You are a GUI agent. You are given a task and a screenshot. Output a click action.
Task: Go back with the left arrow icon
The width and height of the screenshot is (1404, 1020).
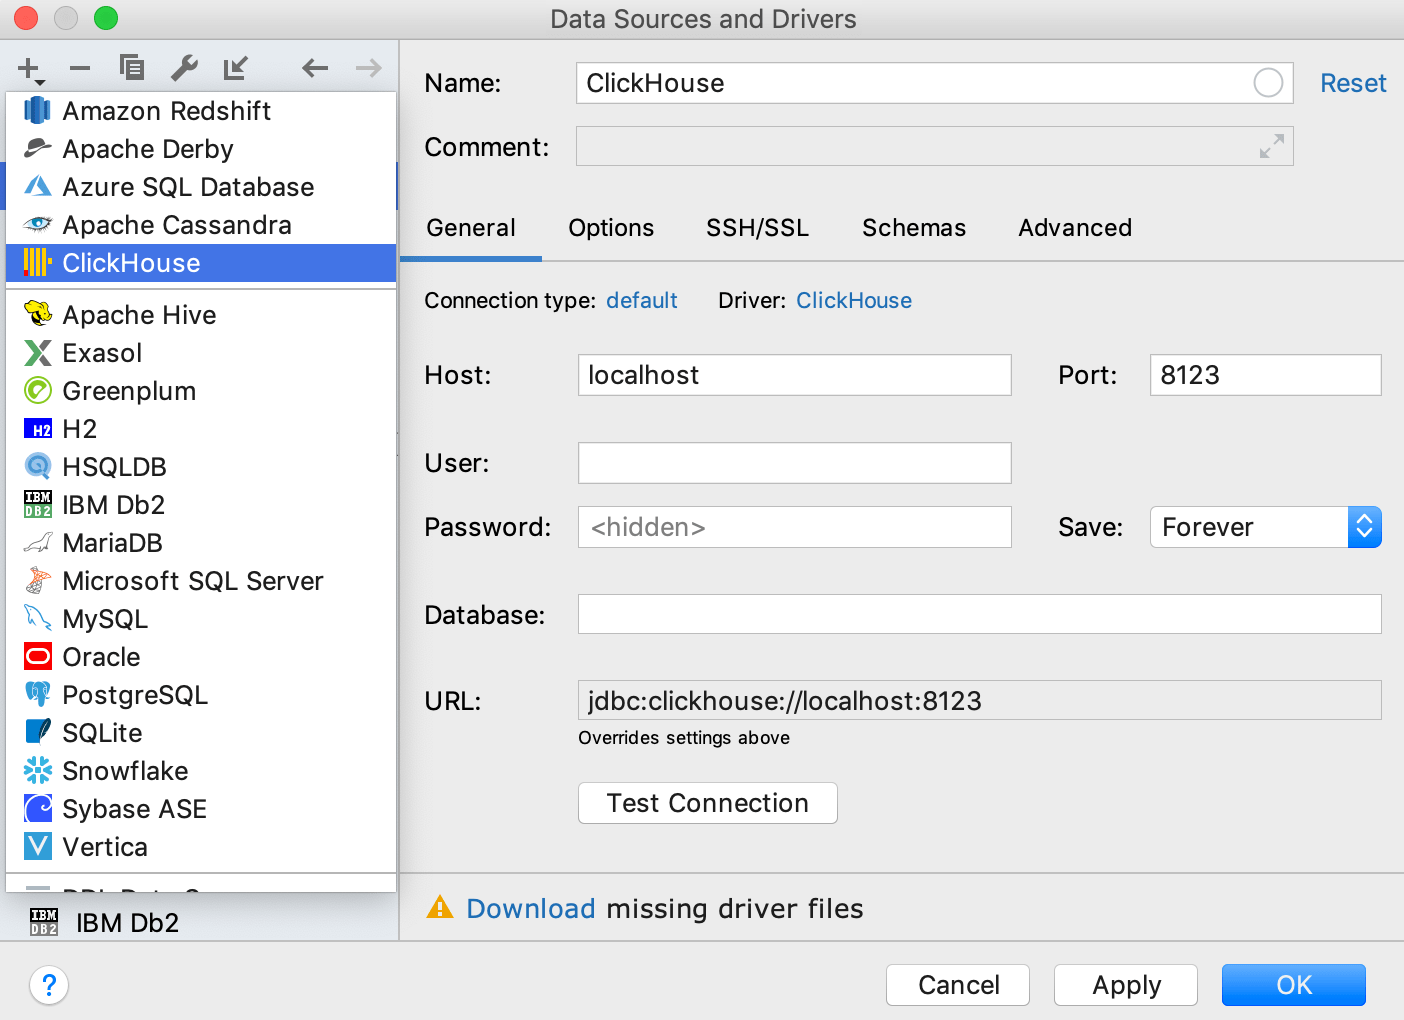[315, 68]
